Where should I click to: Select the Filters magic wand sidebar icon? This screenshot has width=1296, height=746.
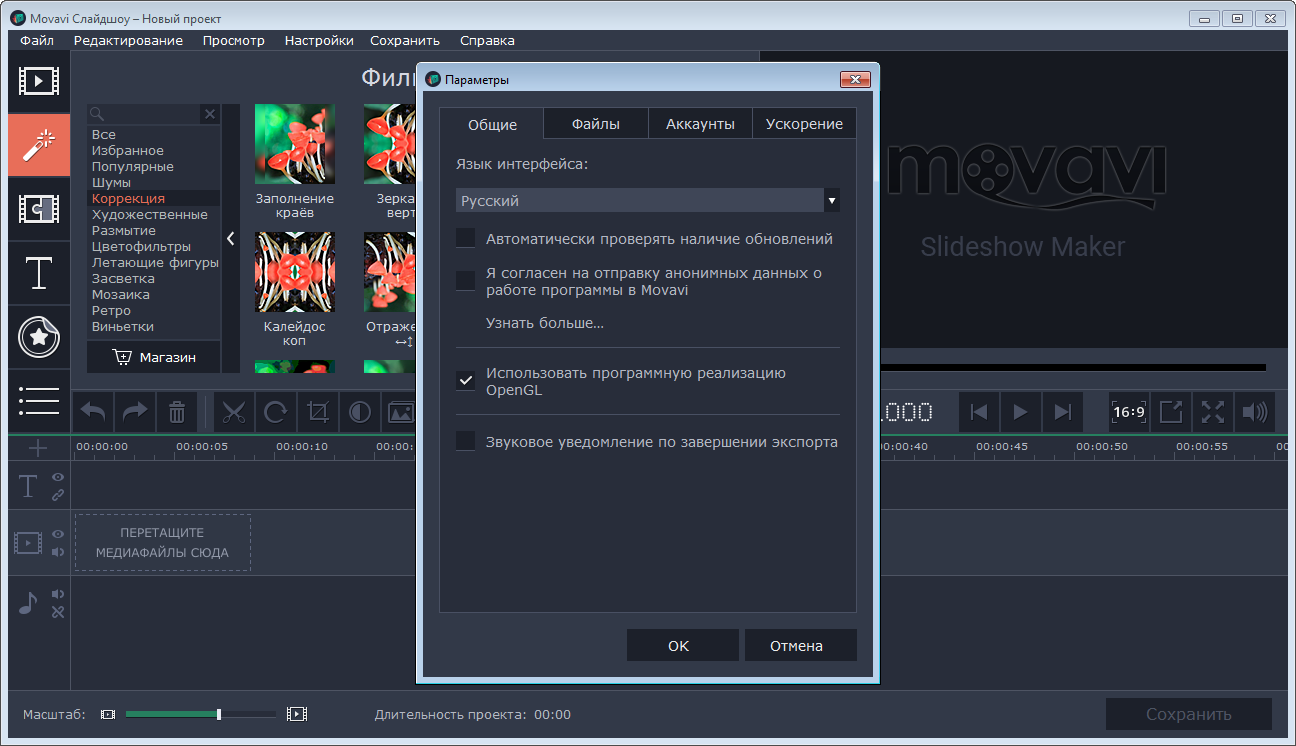tap(39, 145)
